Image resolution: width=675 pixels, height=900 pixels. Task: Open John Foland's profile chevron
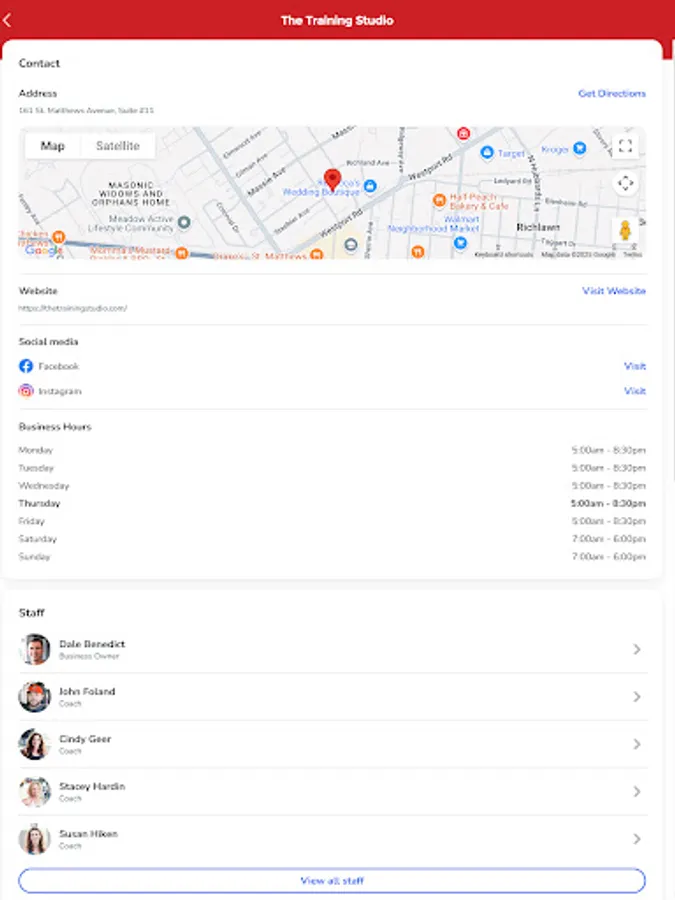point(637,696)
